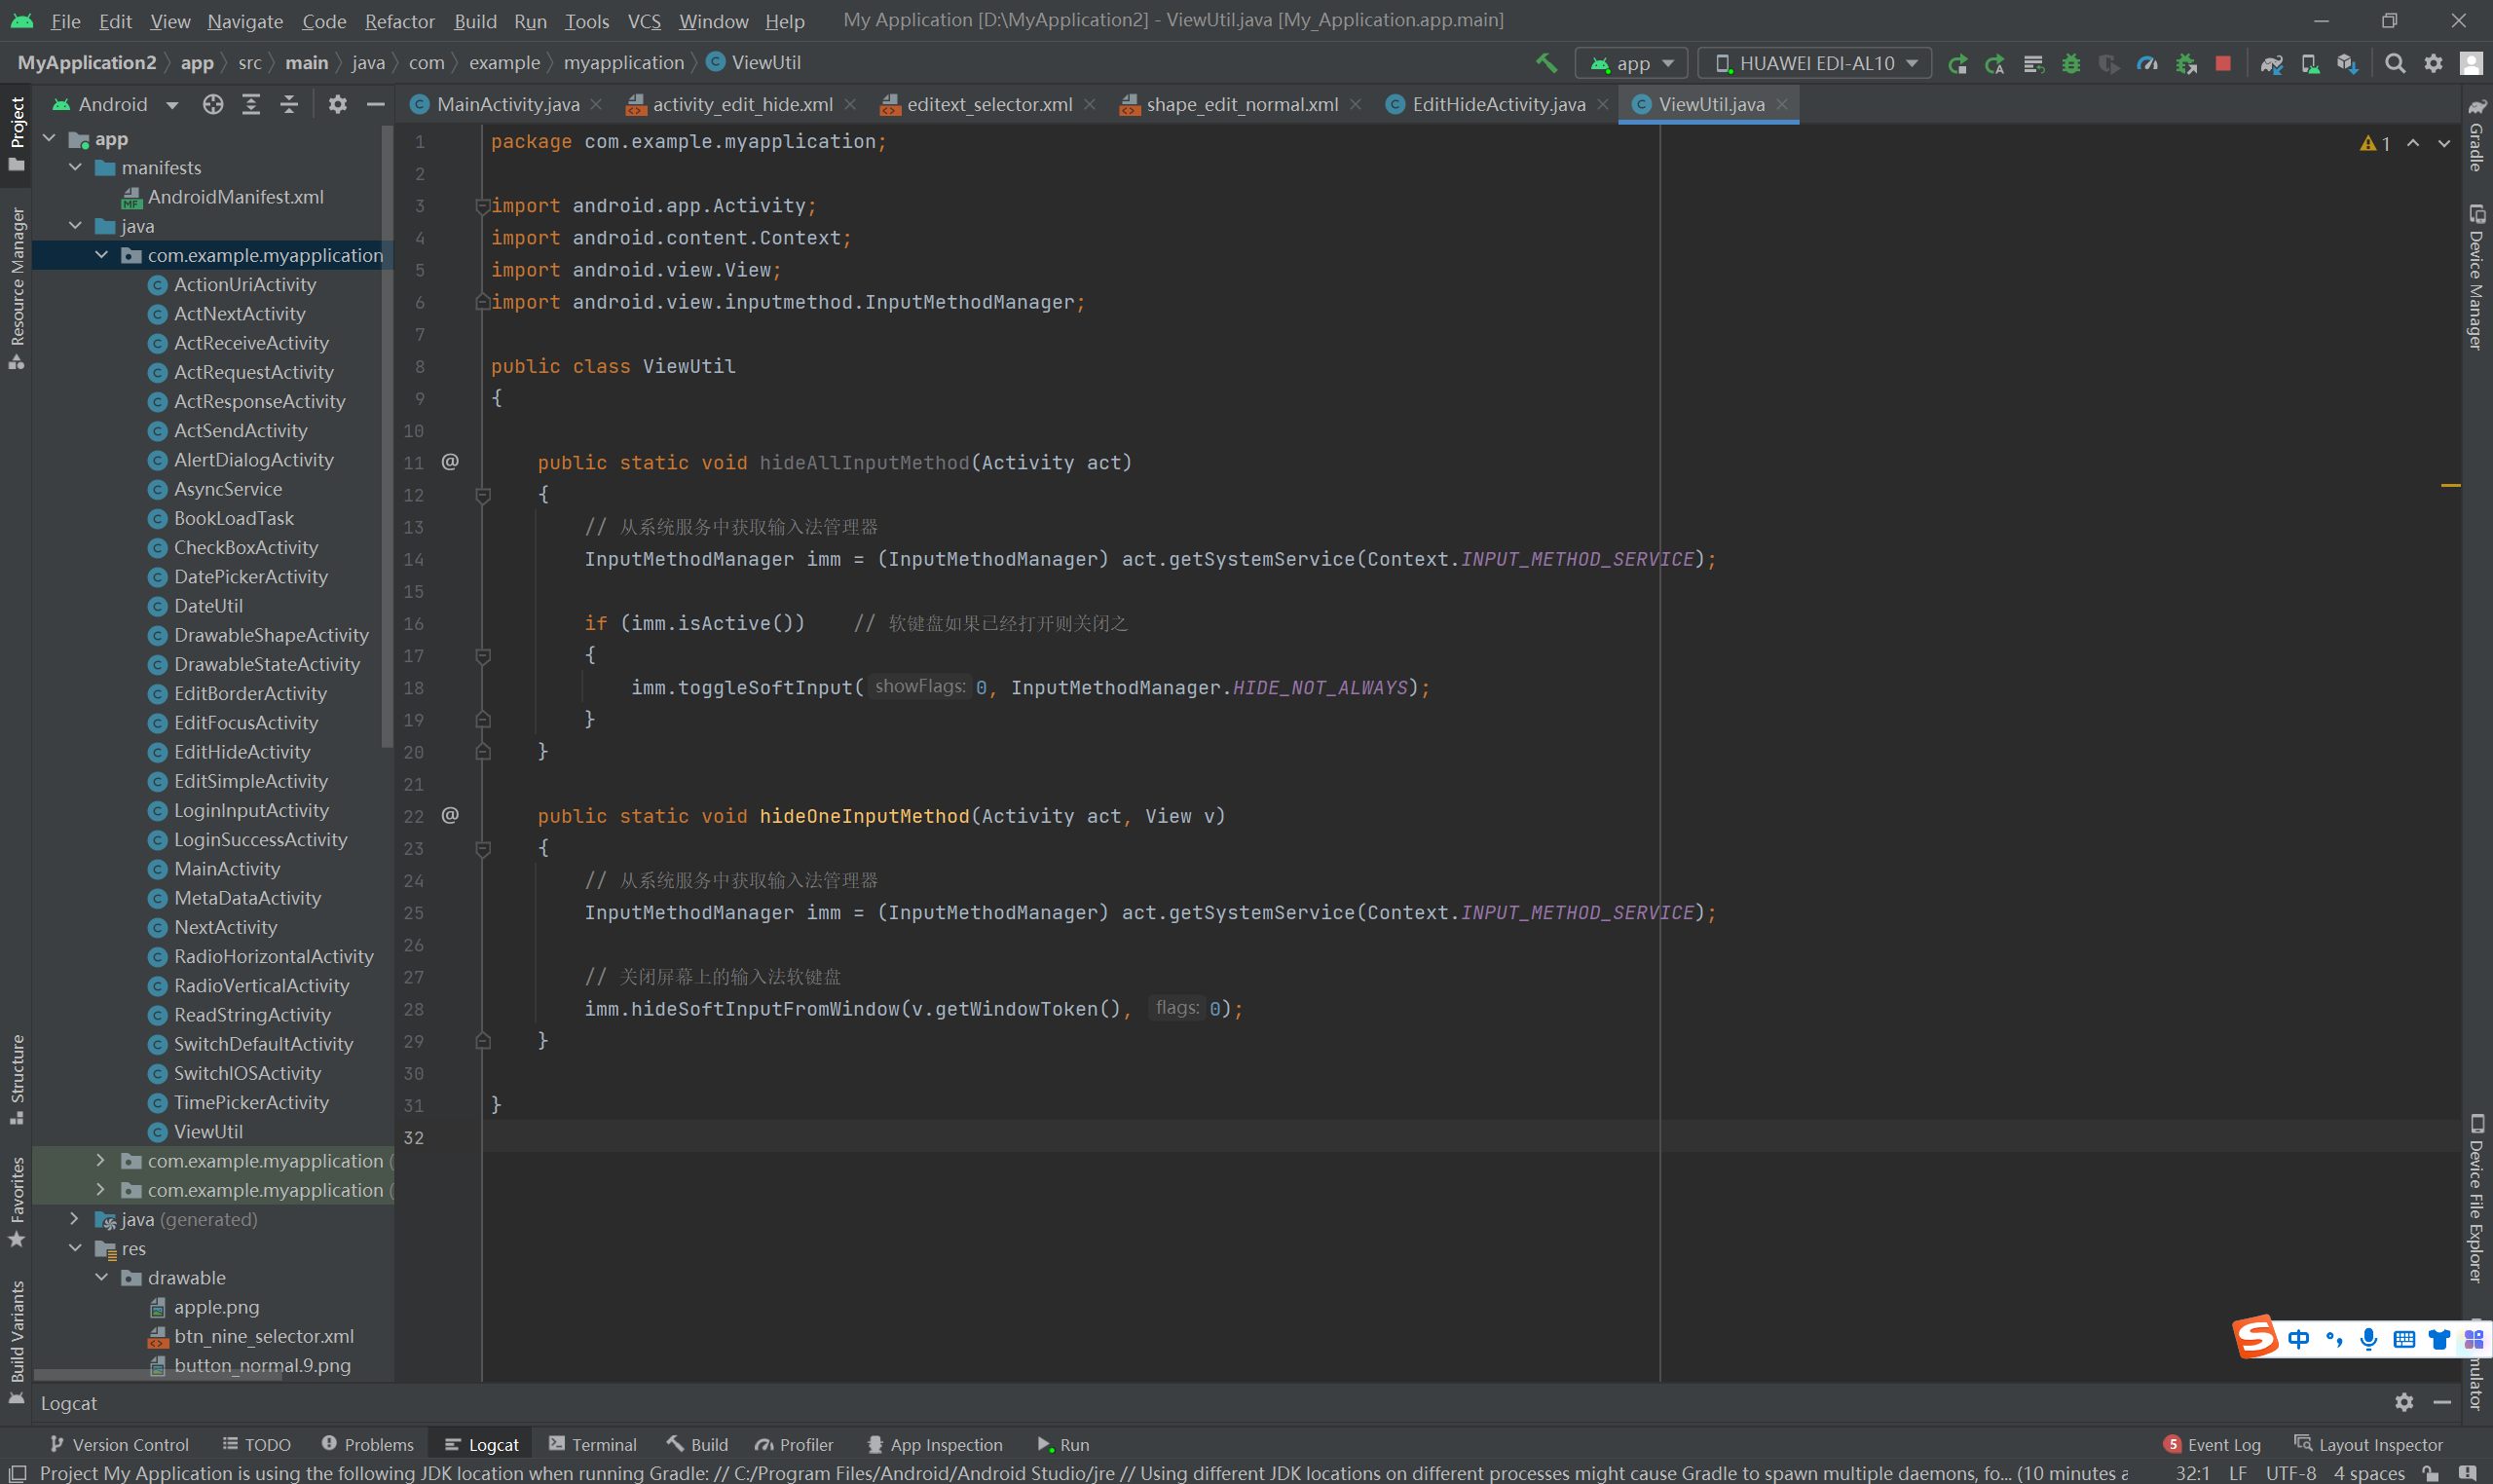Click the Make Project hammer icon
Screen dimensions: 2493x1484
pos(1546,63)
